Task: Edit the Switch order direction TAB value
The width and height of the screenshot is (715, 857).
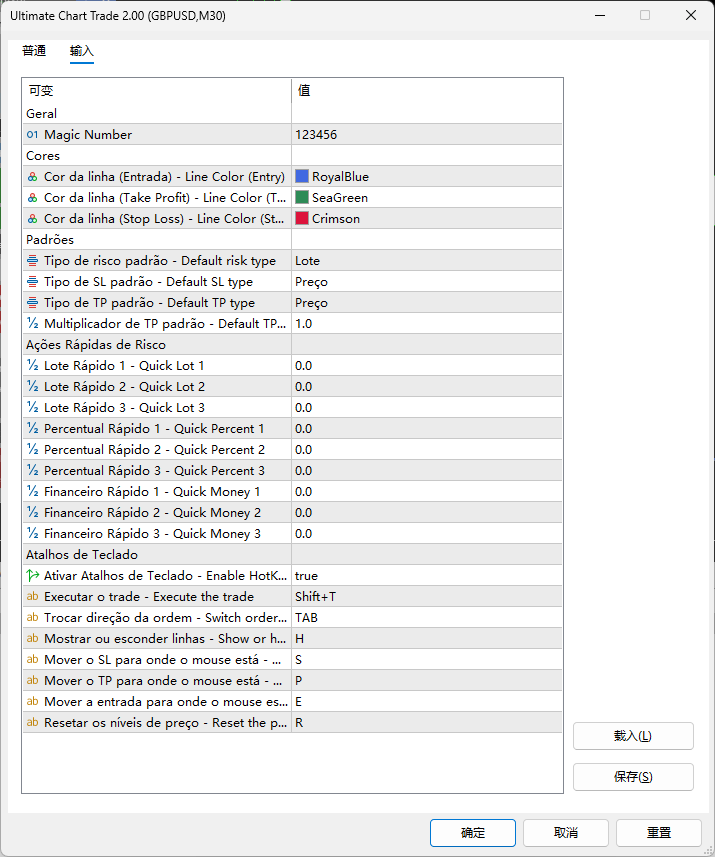Action: pyautogui.click(x=426, y=618)
